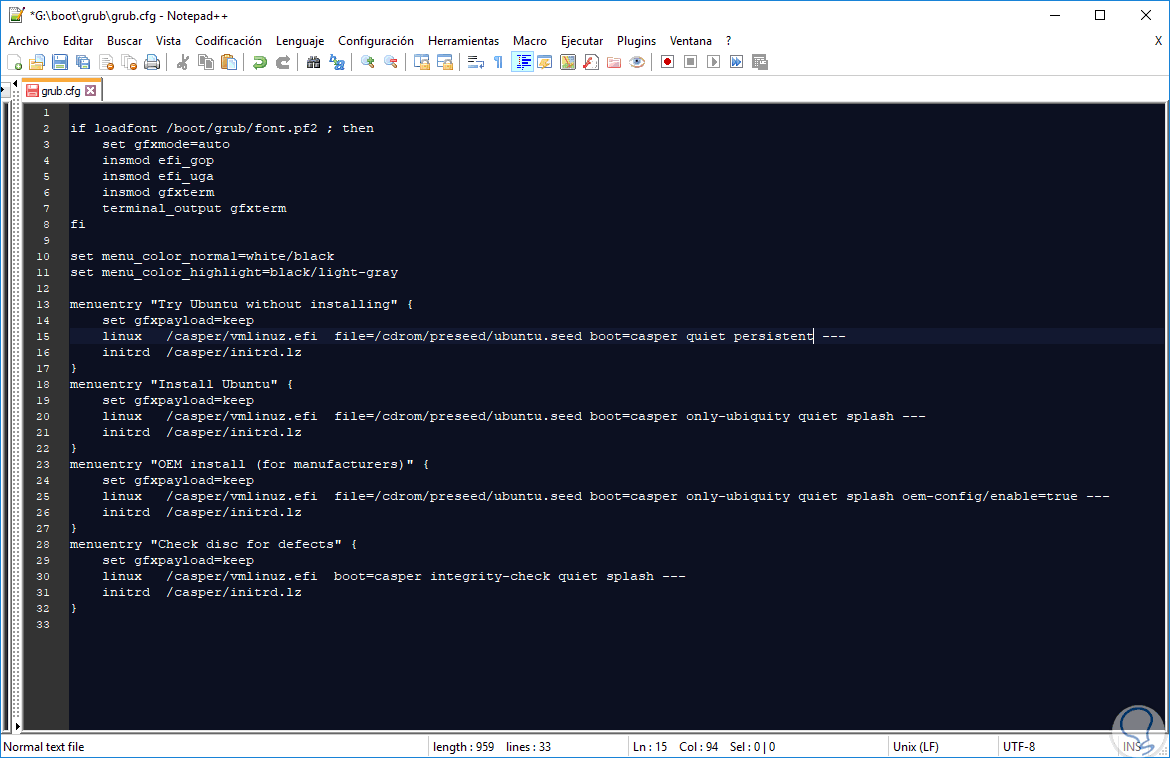This screenshot has width=1170, height=758.
Task: Open the Ejecutar menu
Action: (582, 41)
